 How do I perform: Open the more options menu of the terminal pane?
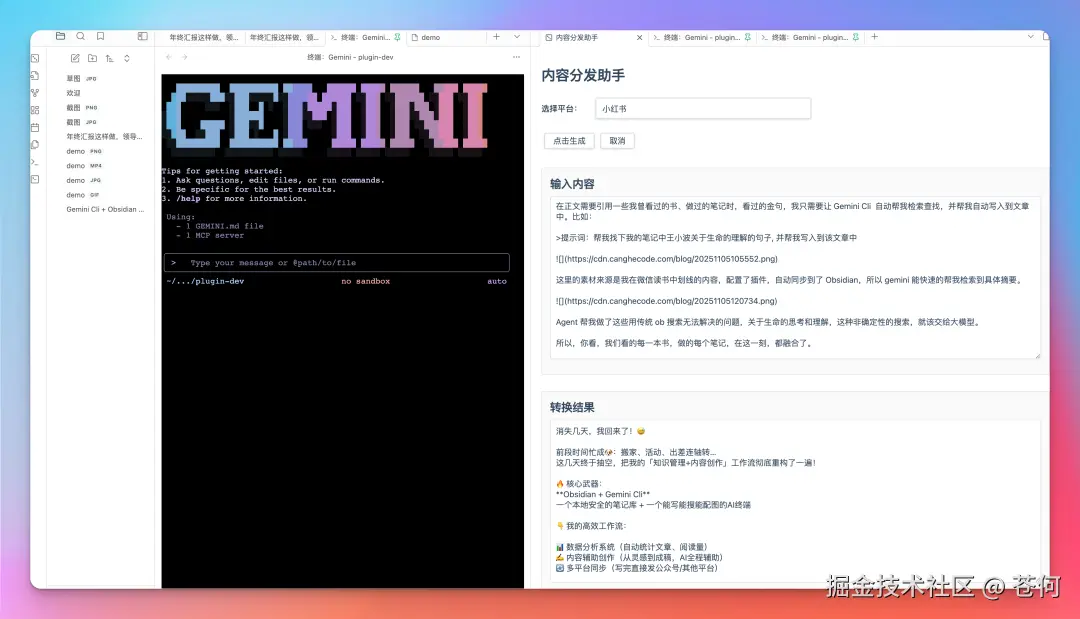(516, 57)
